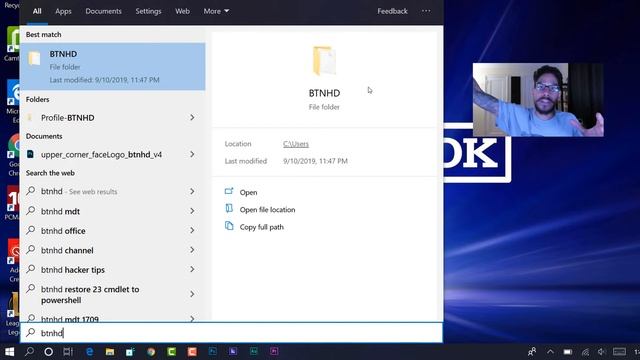Image resolution: width=640 pixels, height=360 pixels.
Task: Launch Adobe Premiere Pro from the taskbar
Action: [x=274, y=351]
